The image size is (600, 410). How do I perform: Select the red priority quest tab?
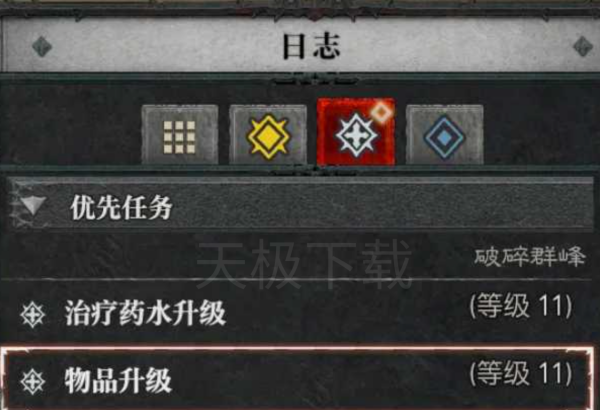pos(356,132)
